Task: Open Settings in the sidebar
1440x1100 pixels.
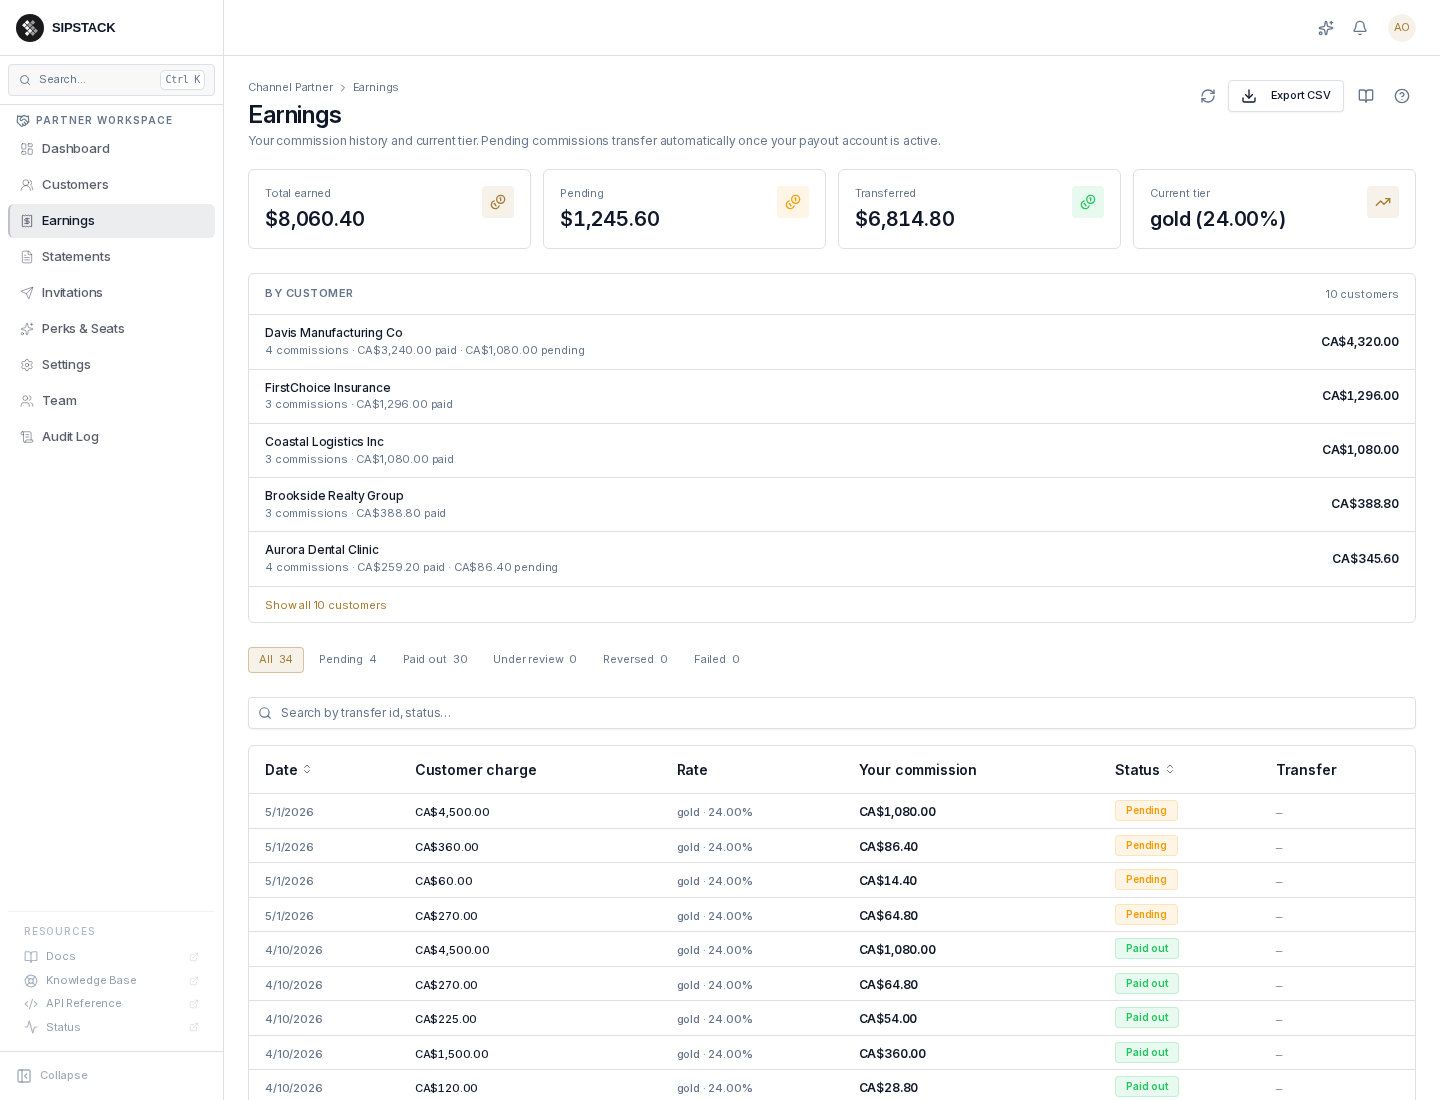Action: (x=111, y=365)
